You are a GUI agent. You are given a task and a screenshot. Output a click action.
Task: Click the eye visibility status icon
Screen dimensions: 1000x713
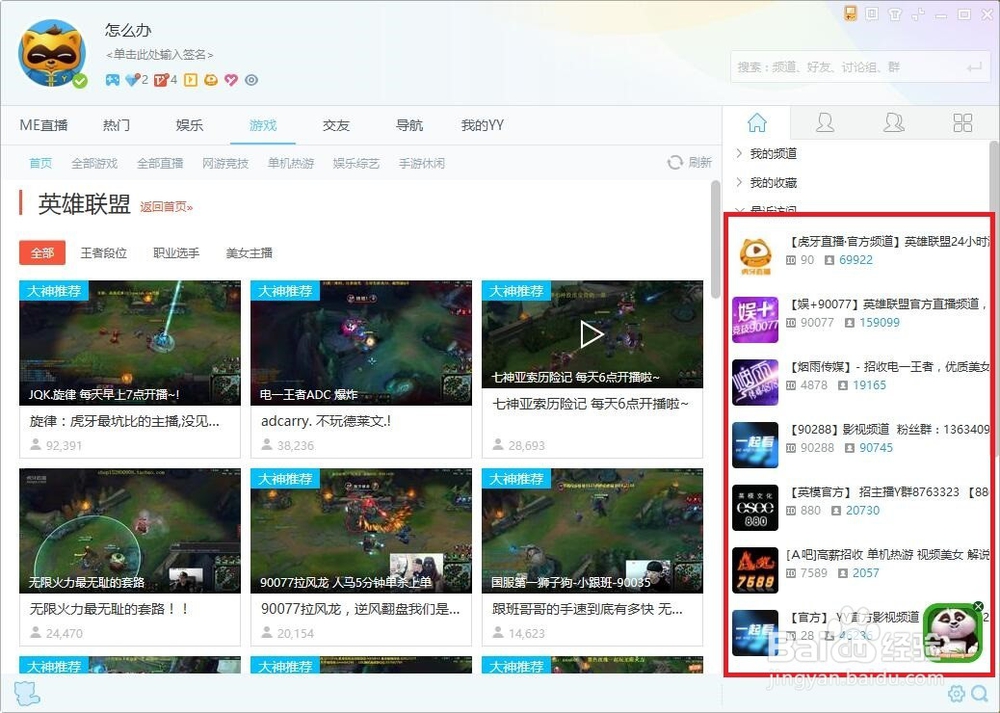click(251, 80)
